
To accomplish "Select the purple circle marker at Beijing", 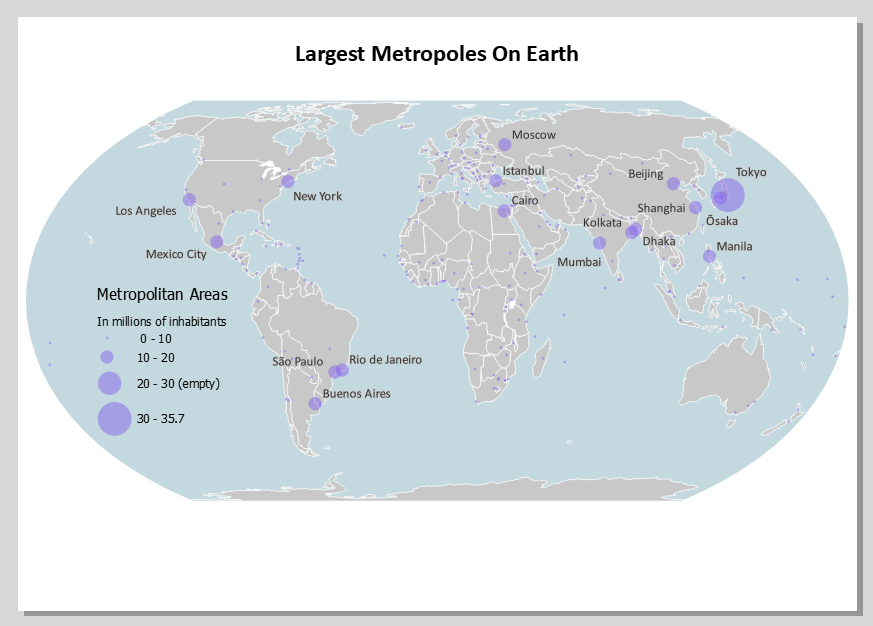I will tap(673, 183).
